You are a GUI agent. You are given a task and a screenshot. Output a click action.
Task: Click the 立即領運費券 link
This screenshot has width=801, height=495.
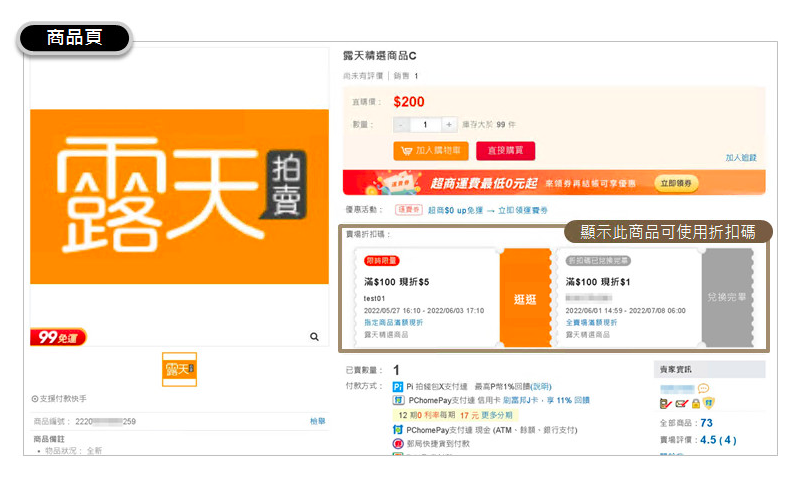coord(525,210)
